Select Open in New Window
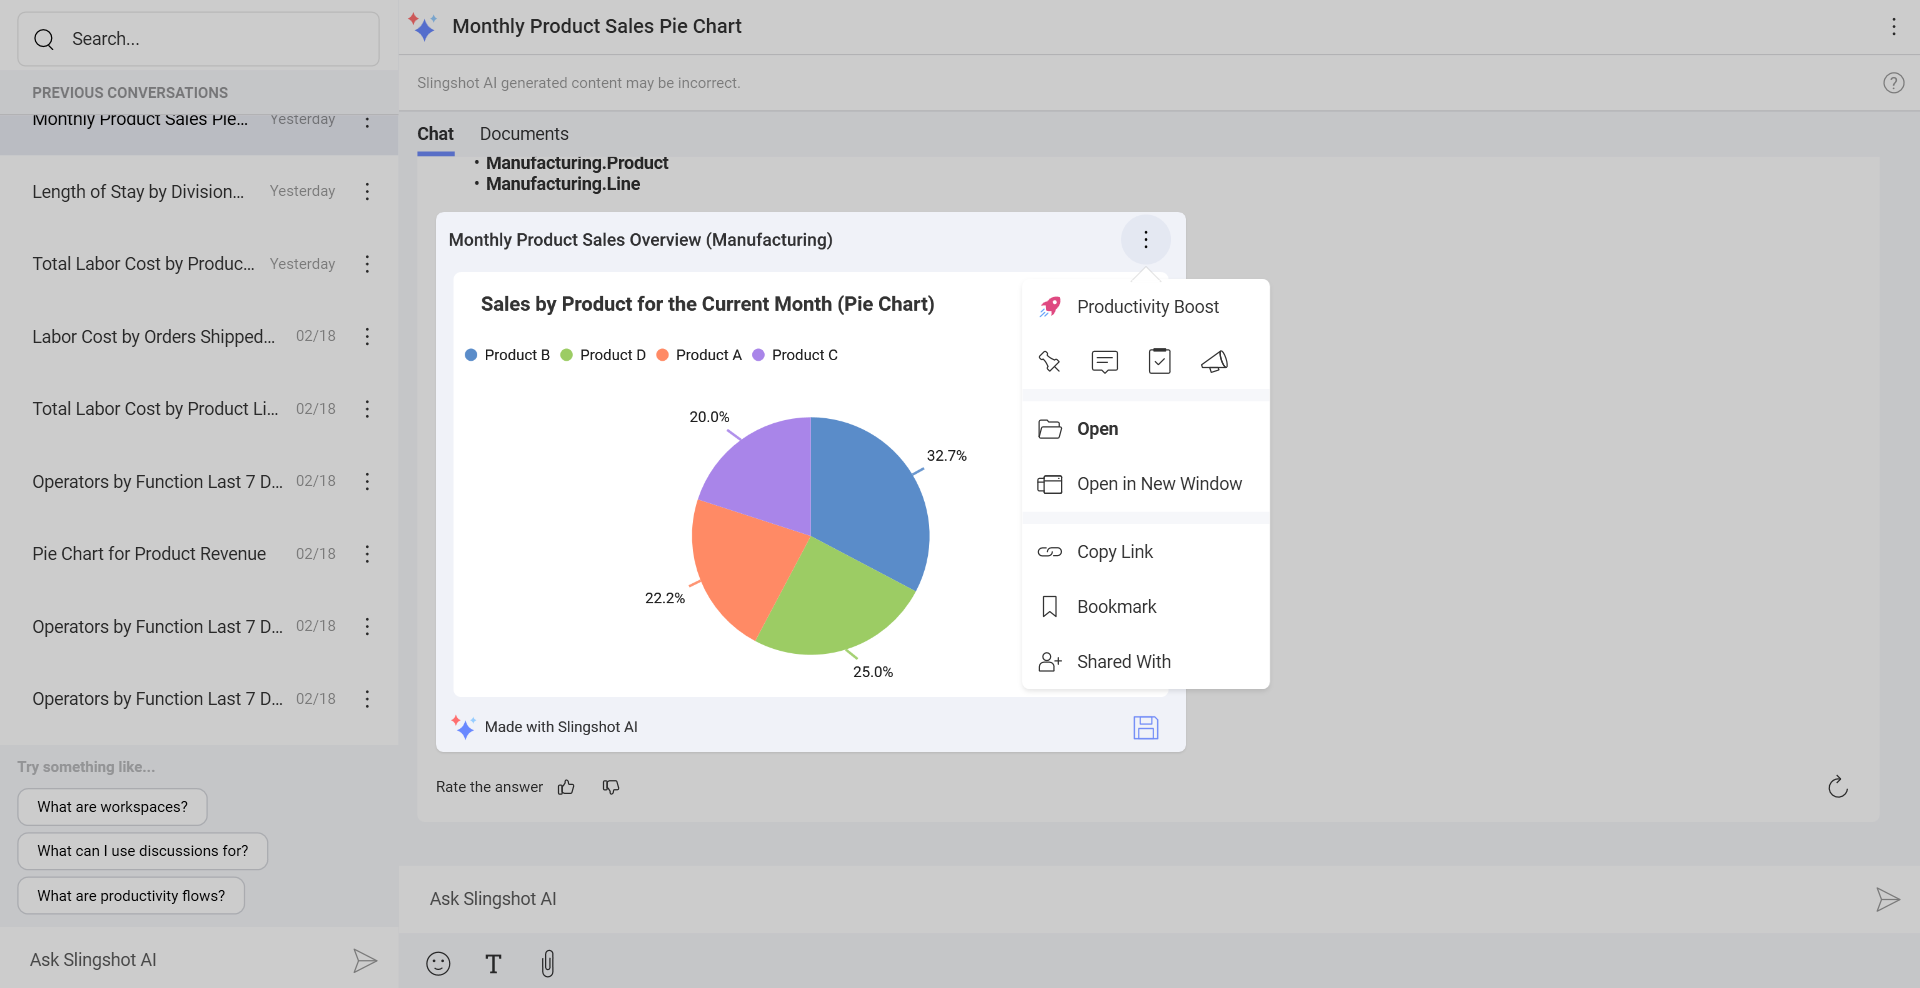Image resolution: width=1920 pixels, height=988 pixels. pyautogui.click(x=1146, y=484)
